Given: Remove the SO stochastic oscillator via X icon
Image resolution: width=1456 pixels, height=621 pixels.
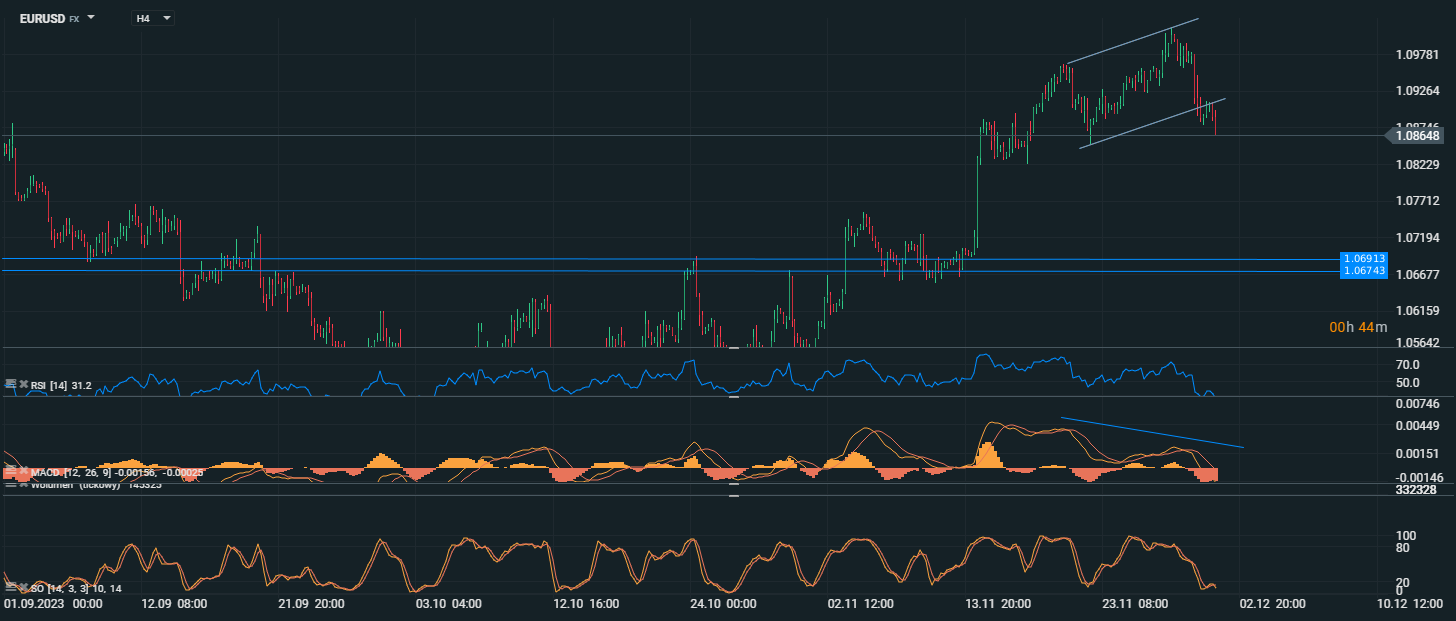Looking at the screenshot, I should [23, 587].
